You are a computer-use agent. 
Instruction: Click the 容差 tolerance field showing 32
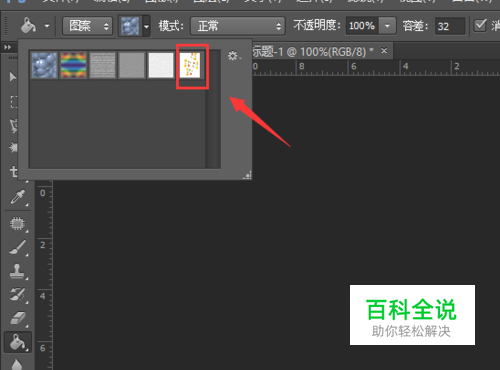click(450, 26)
